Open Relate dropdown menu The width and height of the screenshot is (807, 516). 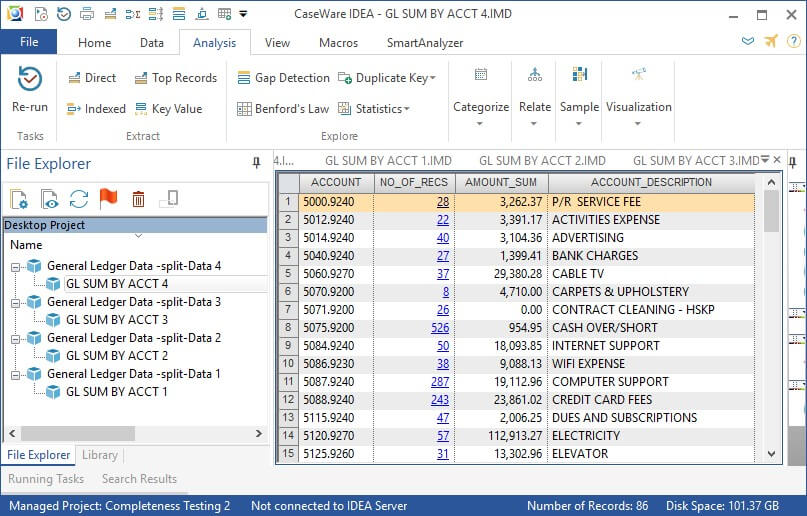(534, 123)
